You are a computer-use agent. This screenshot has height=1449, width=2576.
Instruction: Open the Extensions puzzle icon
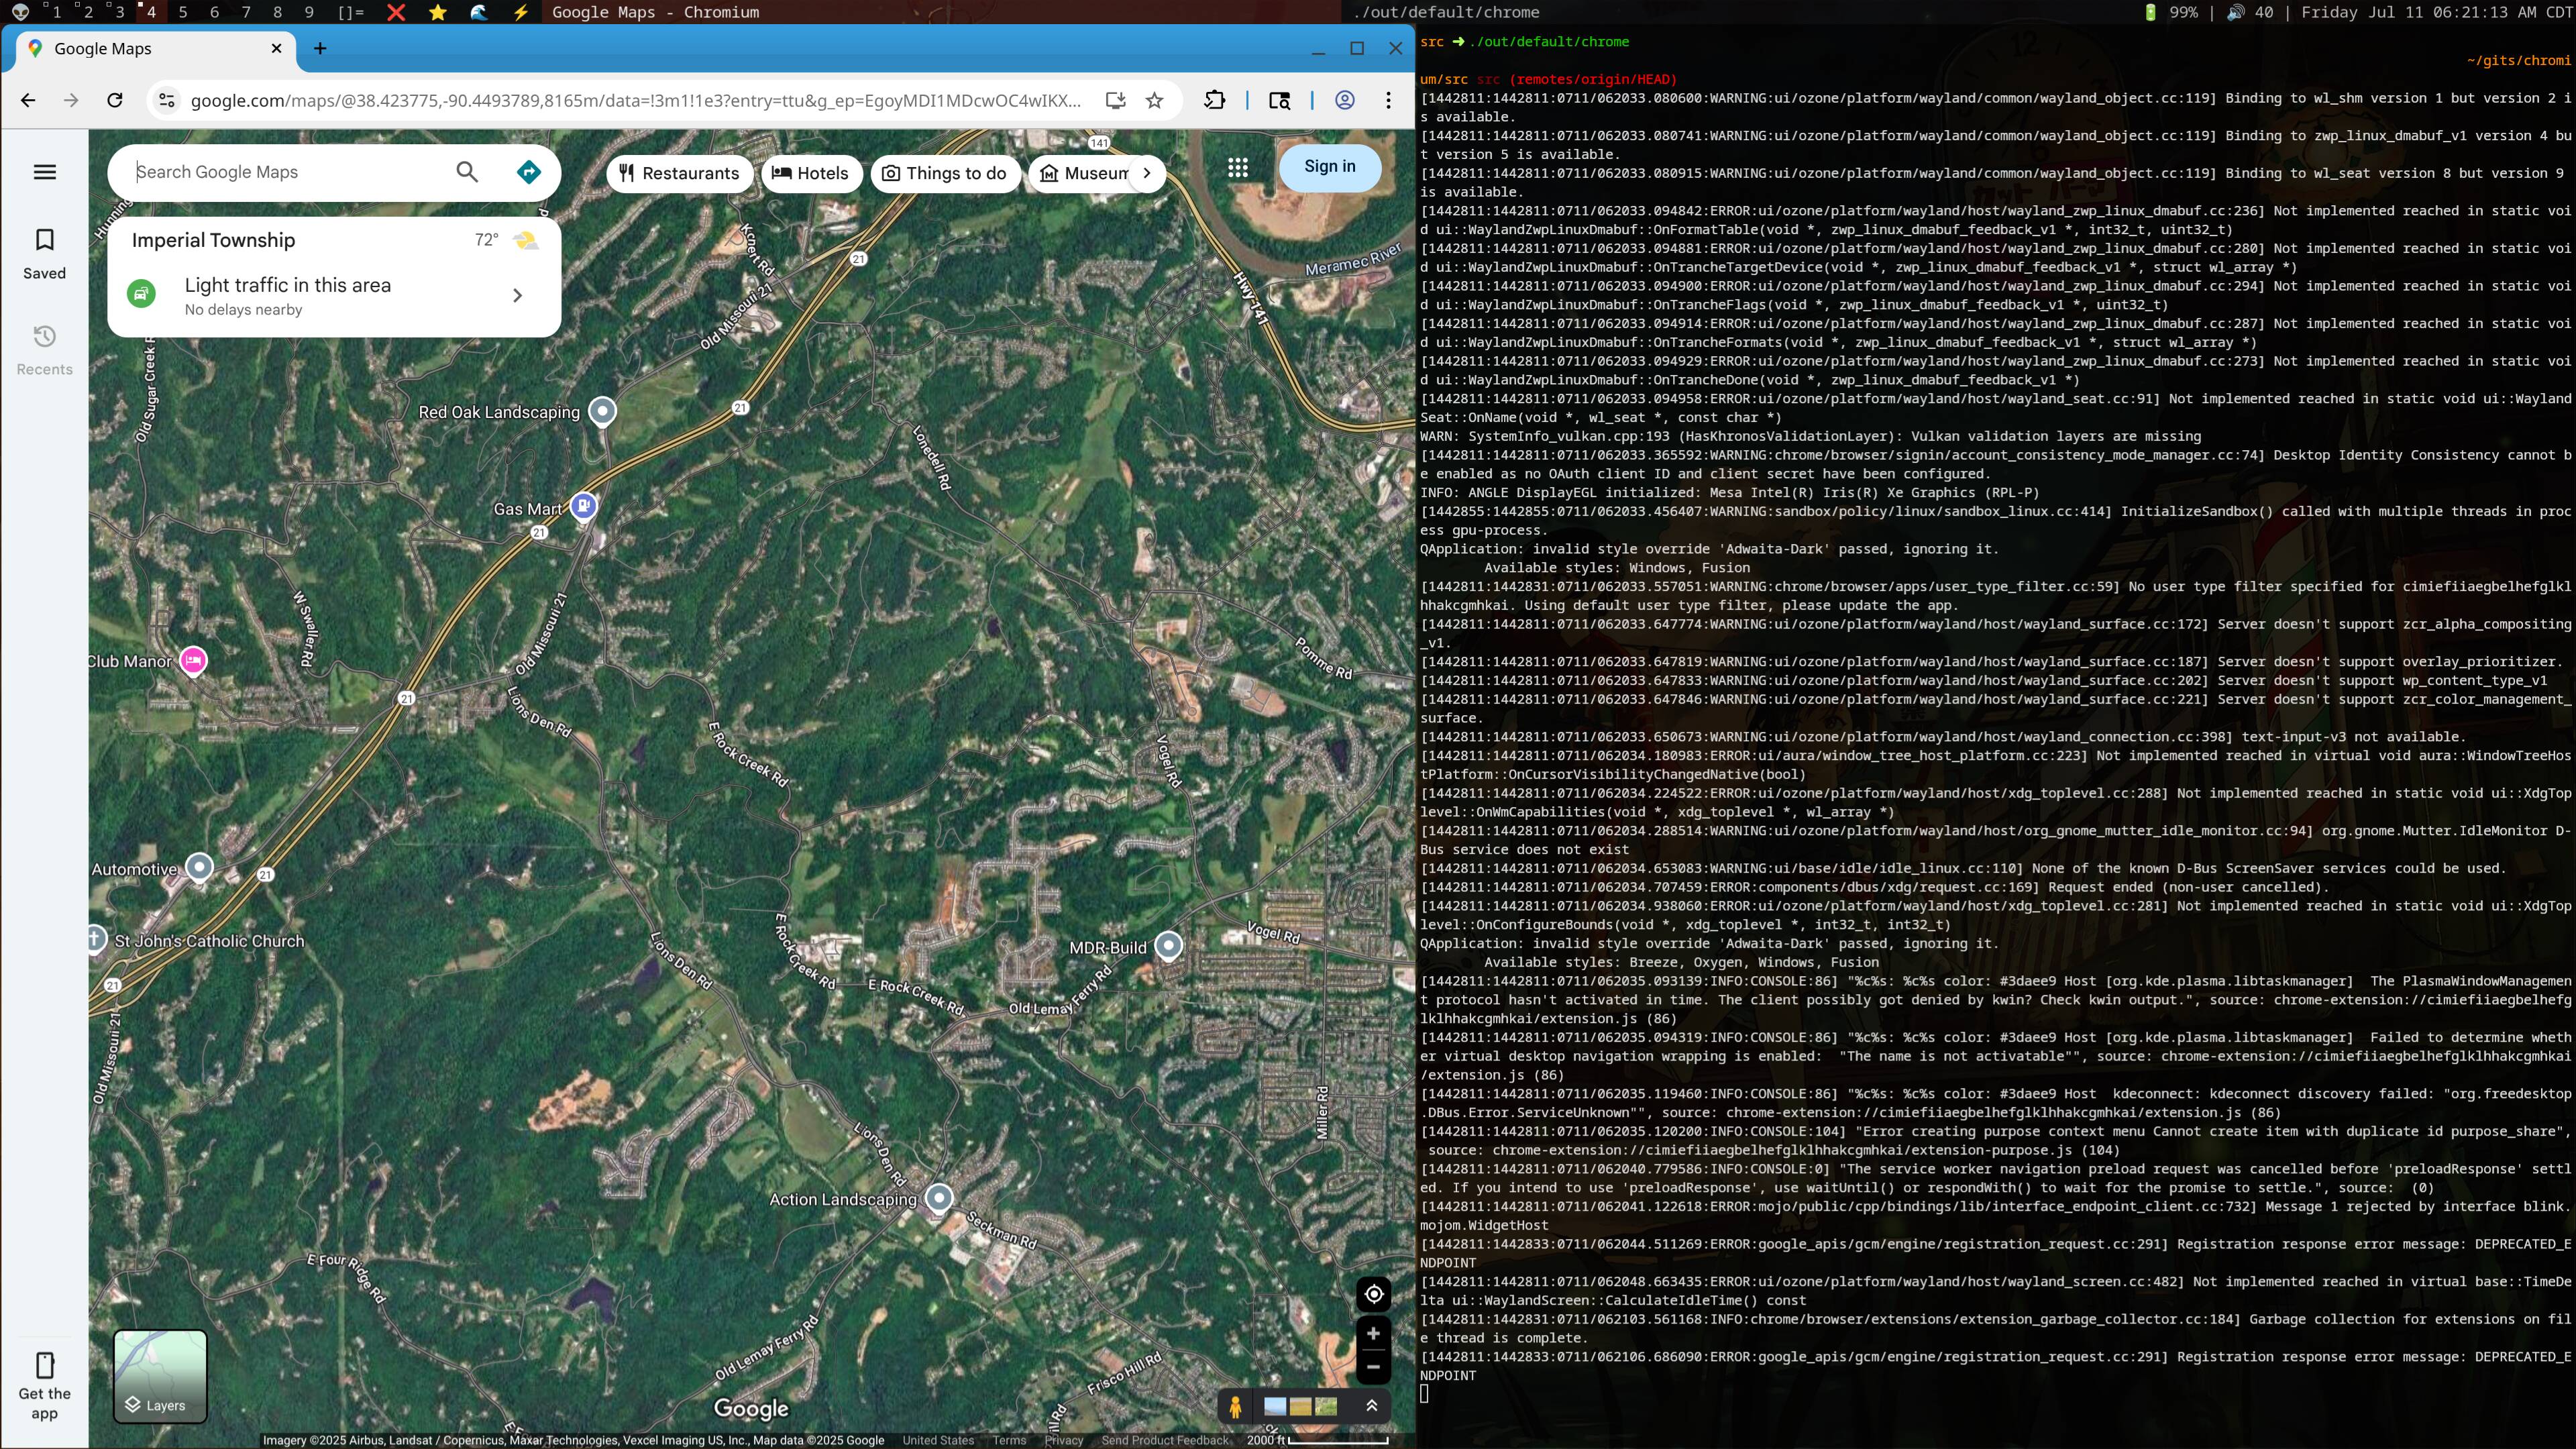tap(1214, 100)
